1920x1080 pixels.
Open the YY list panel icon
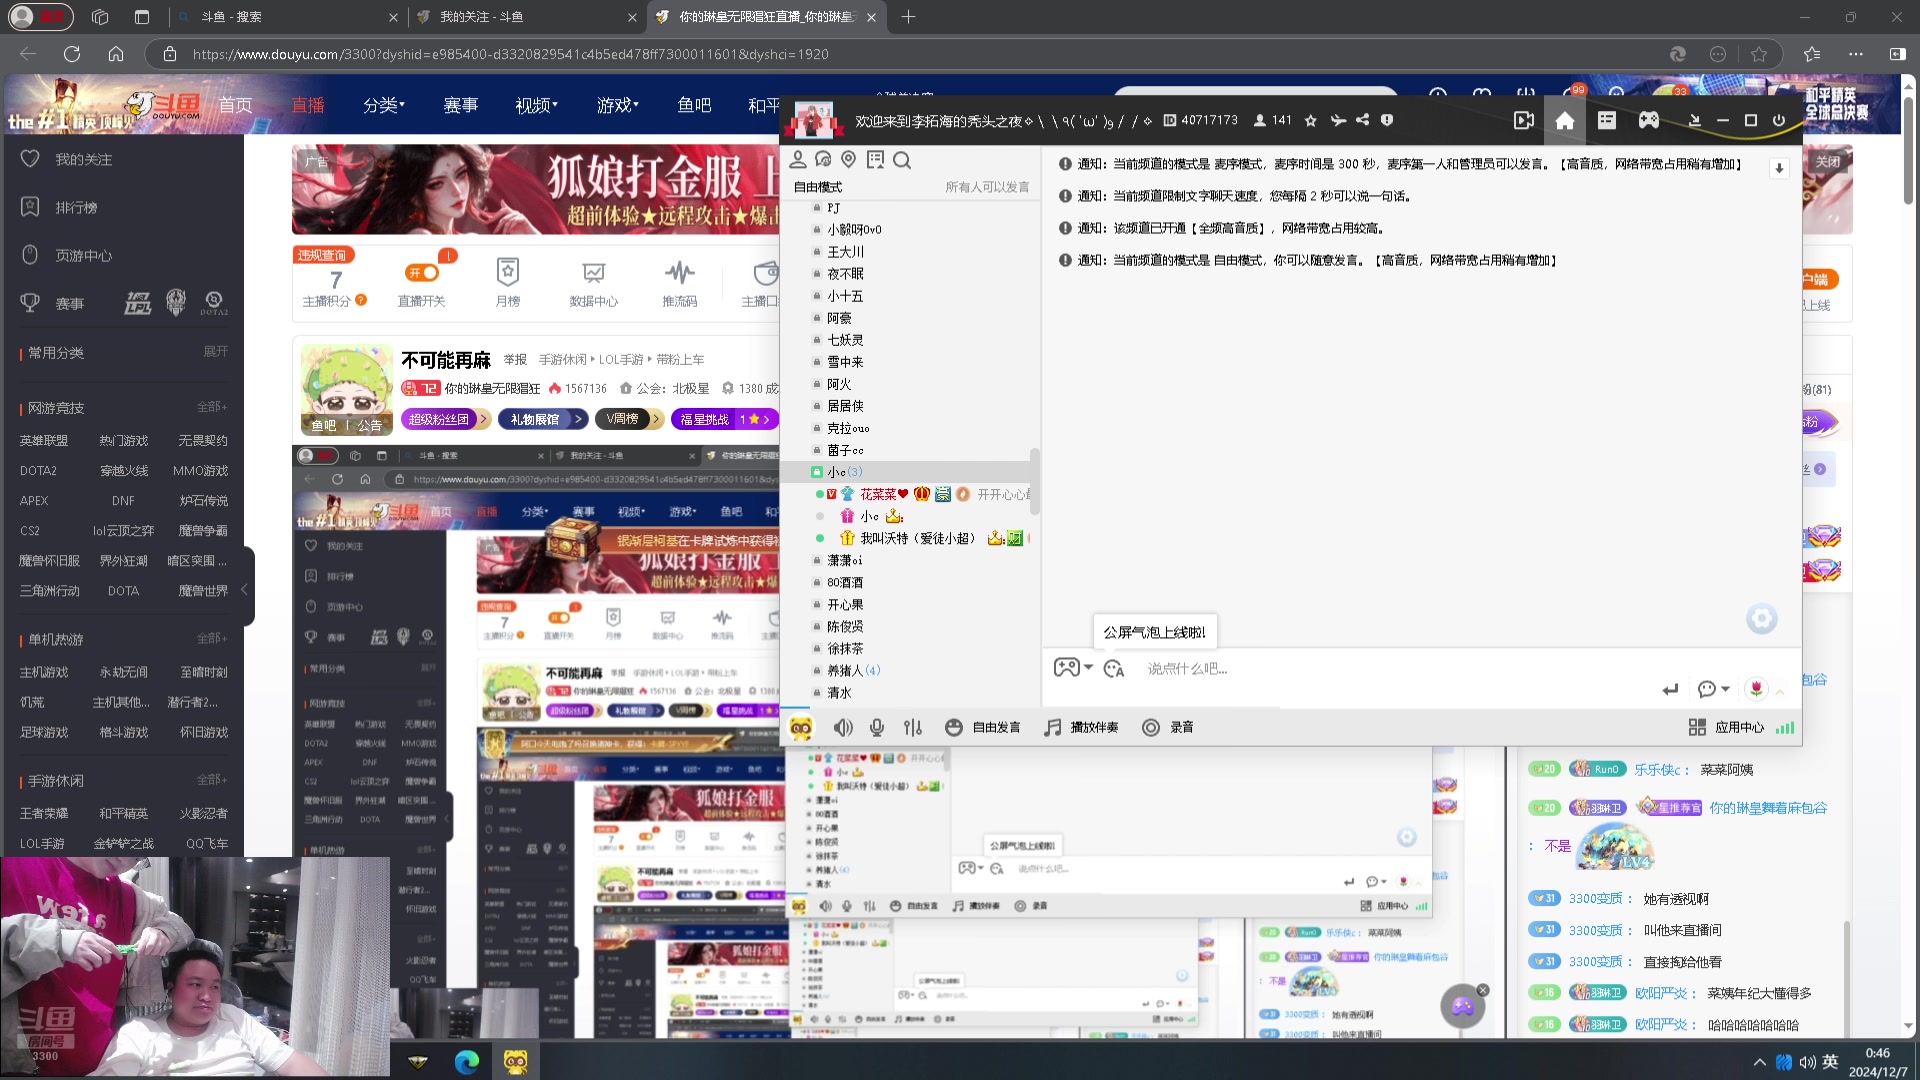tap(1607, 120)
